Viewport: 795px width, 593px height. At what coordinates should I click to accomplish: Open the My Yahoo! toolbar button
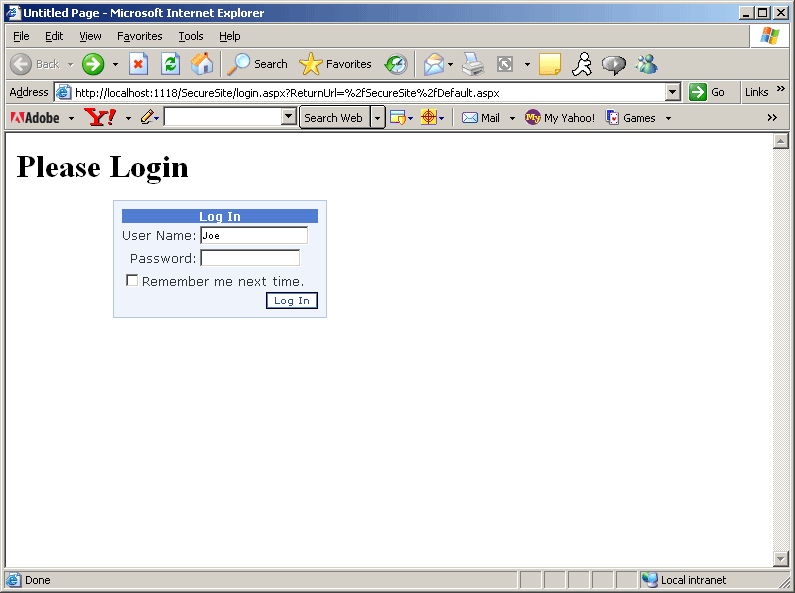[x=560, y=118]
